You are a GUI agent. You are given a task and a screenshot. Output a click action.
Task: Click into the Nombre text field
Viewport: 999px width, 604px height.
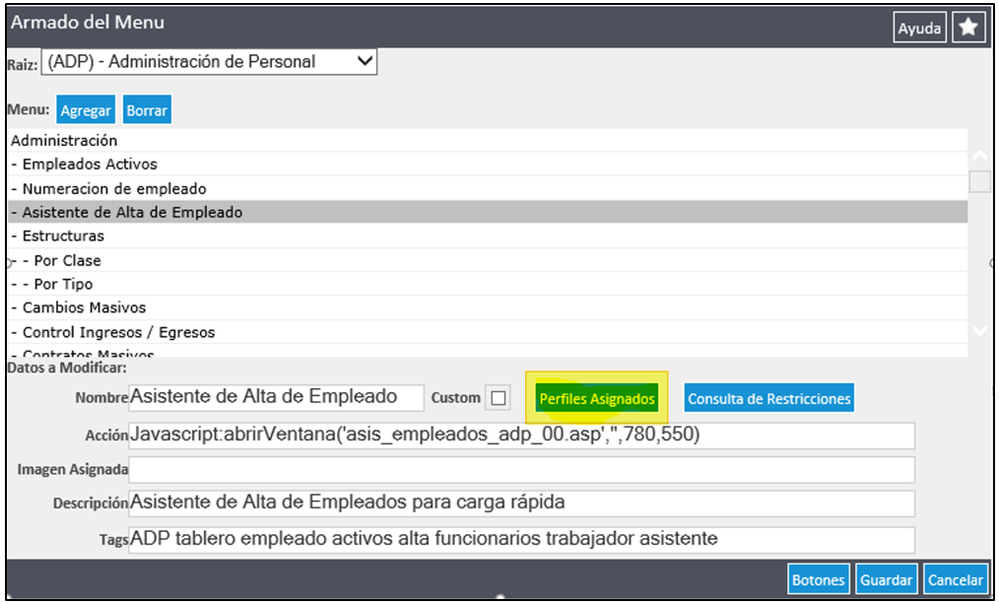click(x=276, y=397)
